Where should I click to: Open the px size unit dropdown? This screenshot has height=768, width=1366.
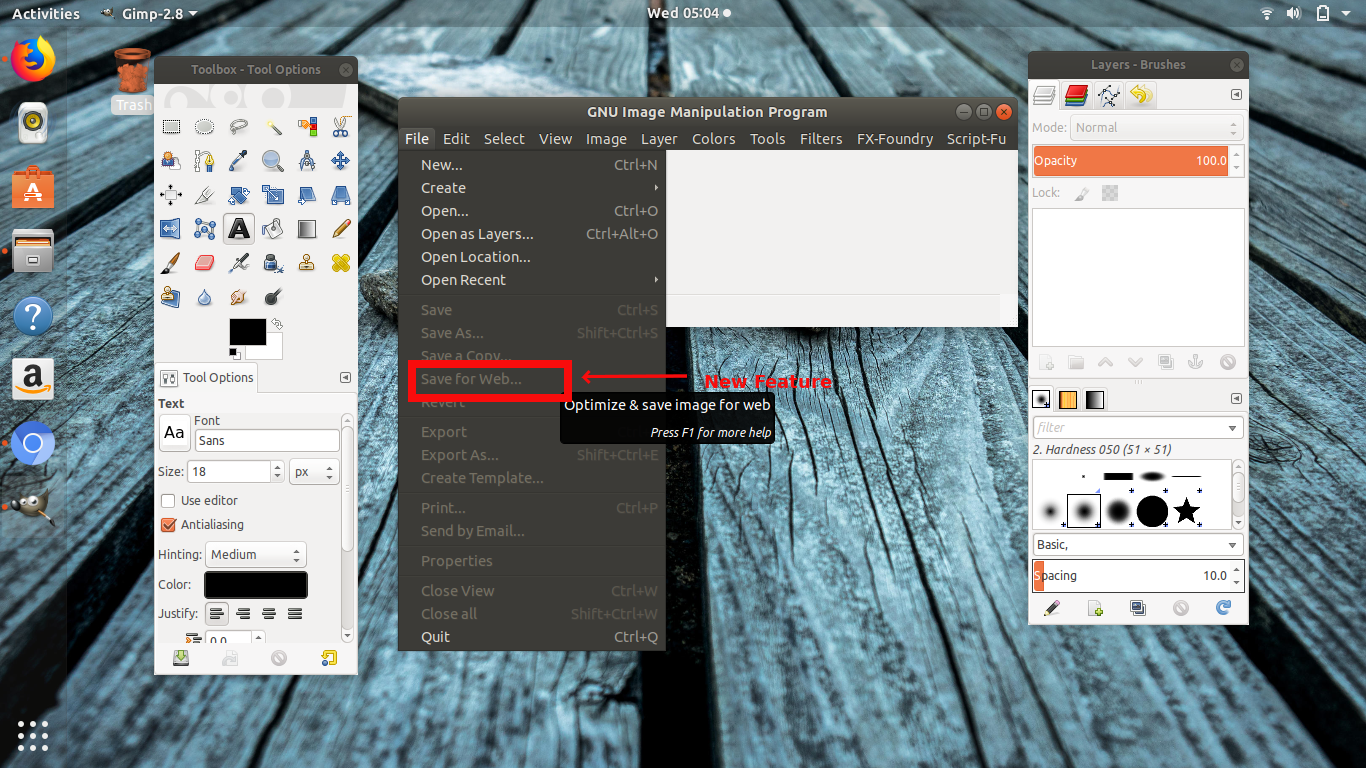(x=314, y=471)
